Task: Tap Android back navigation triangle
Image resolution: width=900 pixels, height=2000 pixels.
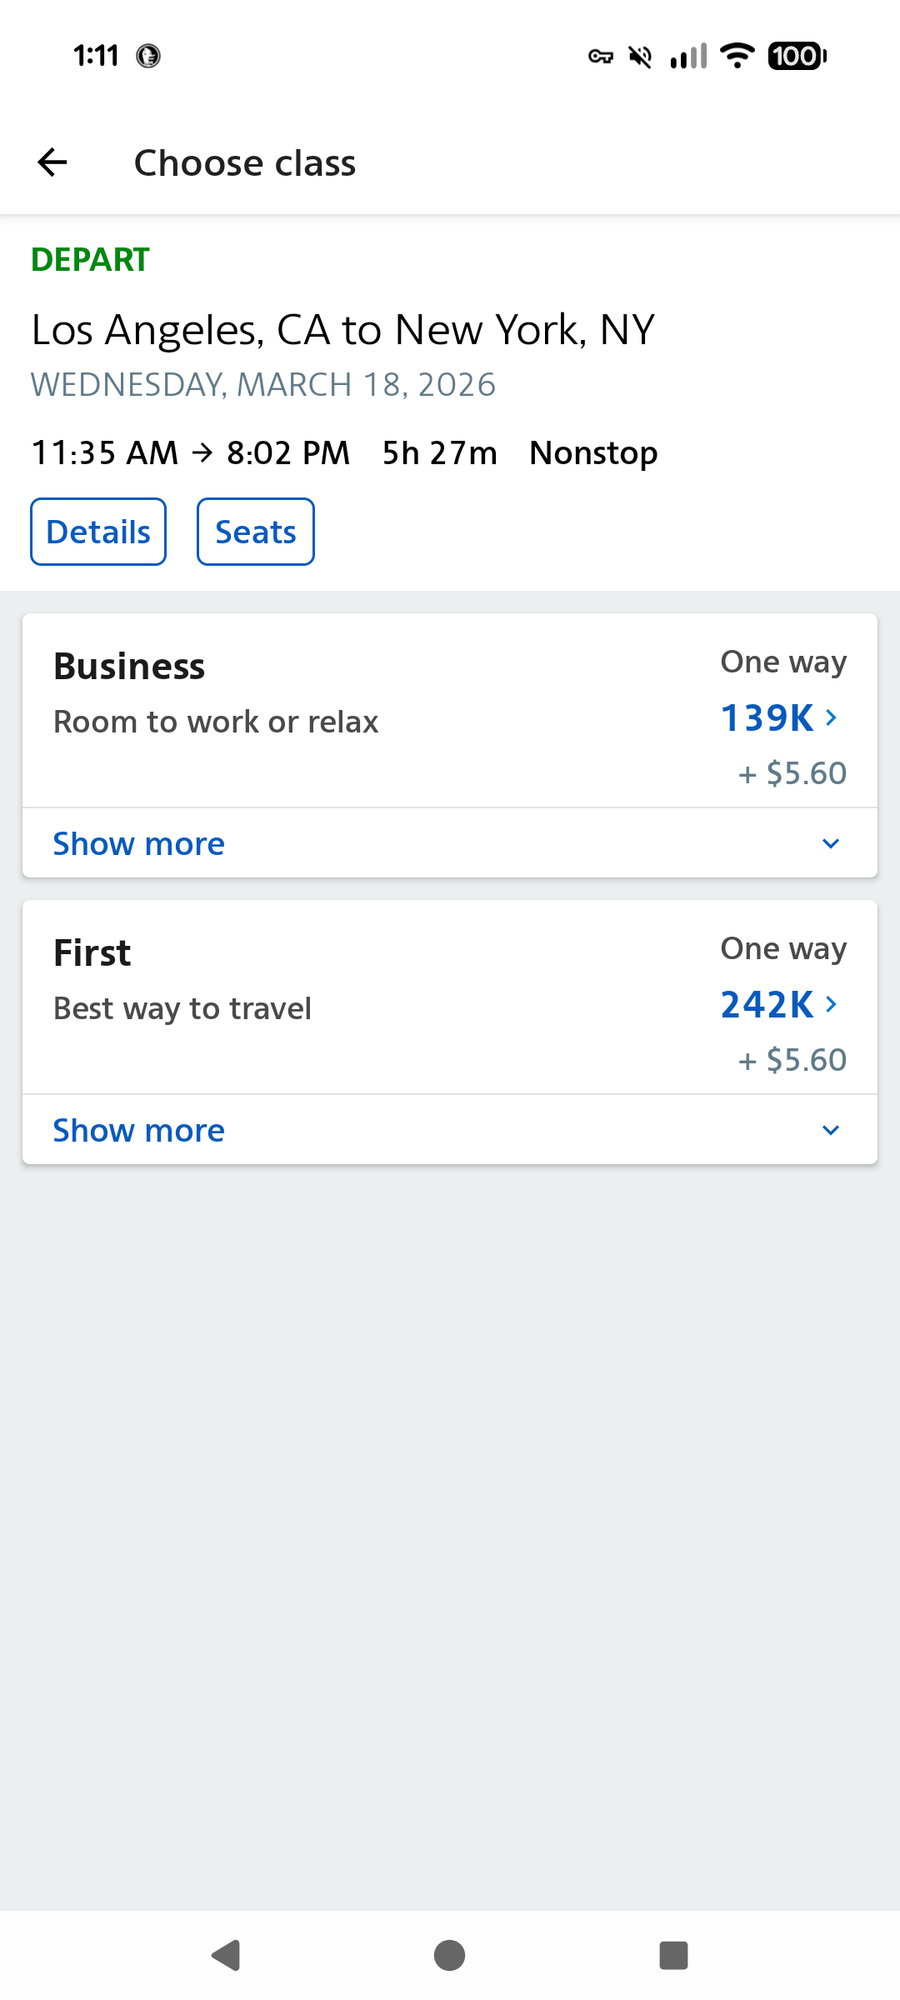Action: point(226,1955)
